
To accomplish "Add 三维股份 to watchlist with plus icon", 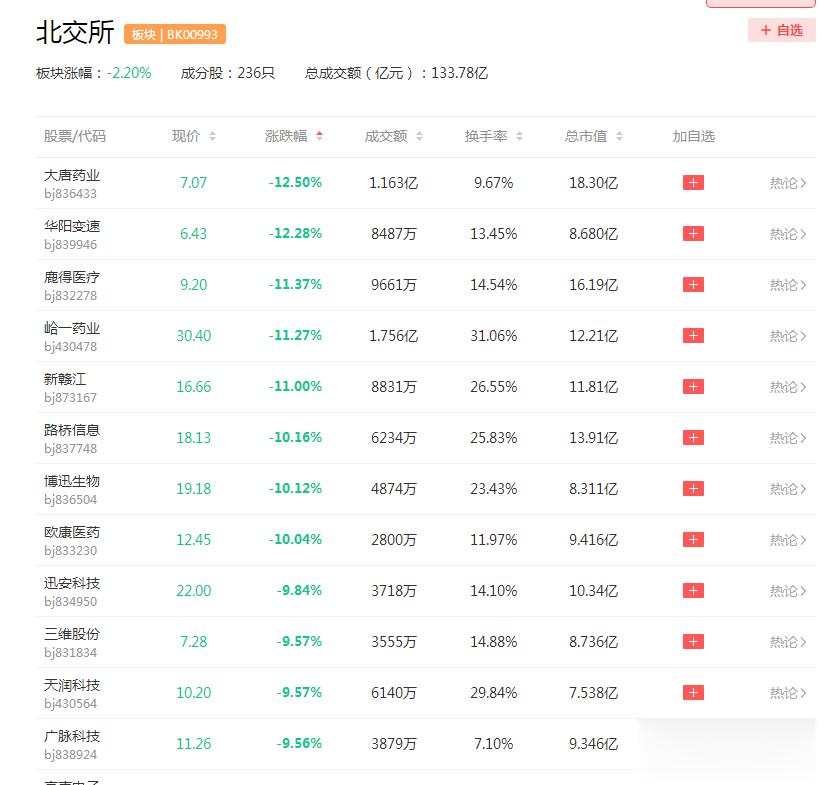I will (693, 642).
